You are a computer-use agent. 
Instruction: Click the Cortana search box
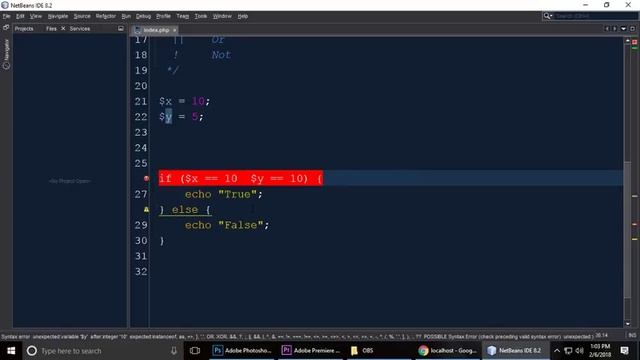pyautogui.click(x=102, y=351)
